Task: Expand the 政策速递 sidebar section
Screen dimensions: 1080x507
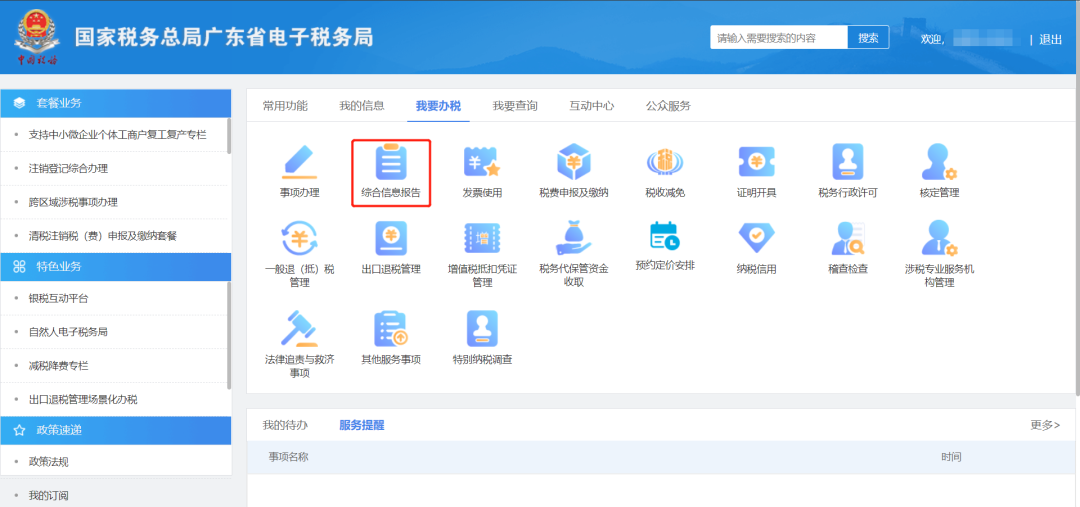Action: pos(116,430)
